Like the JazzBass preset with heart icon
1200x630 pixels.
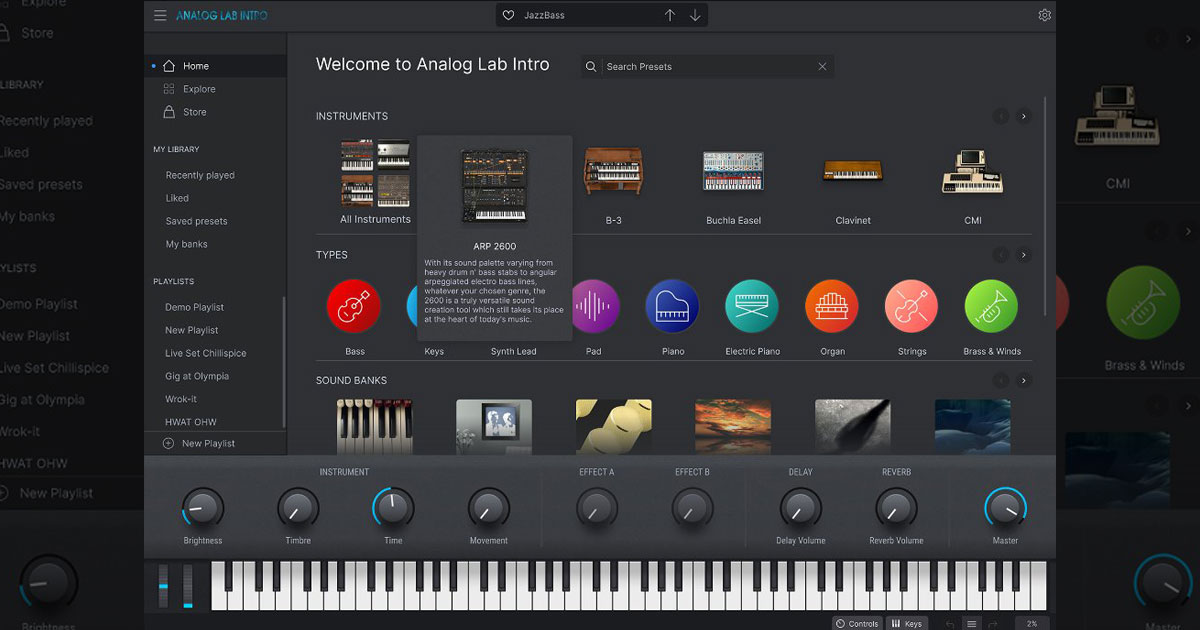[508, 15]
